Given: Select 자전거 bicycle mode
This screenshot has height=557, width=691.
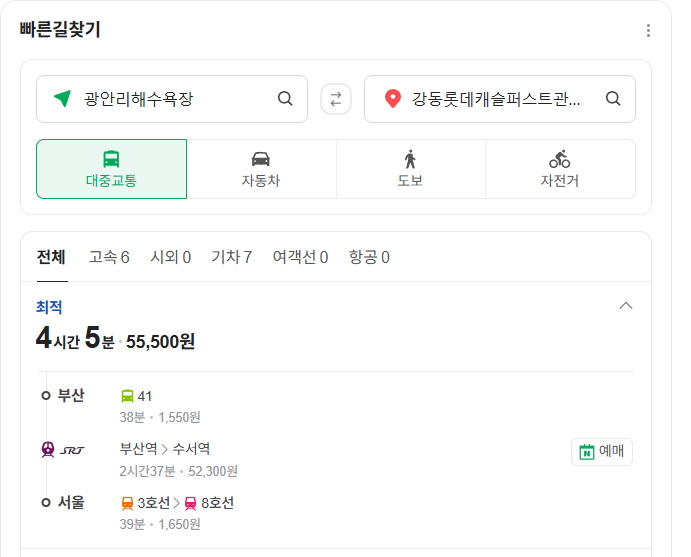Looking at the screenshot, I should coord(560,169).
